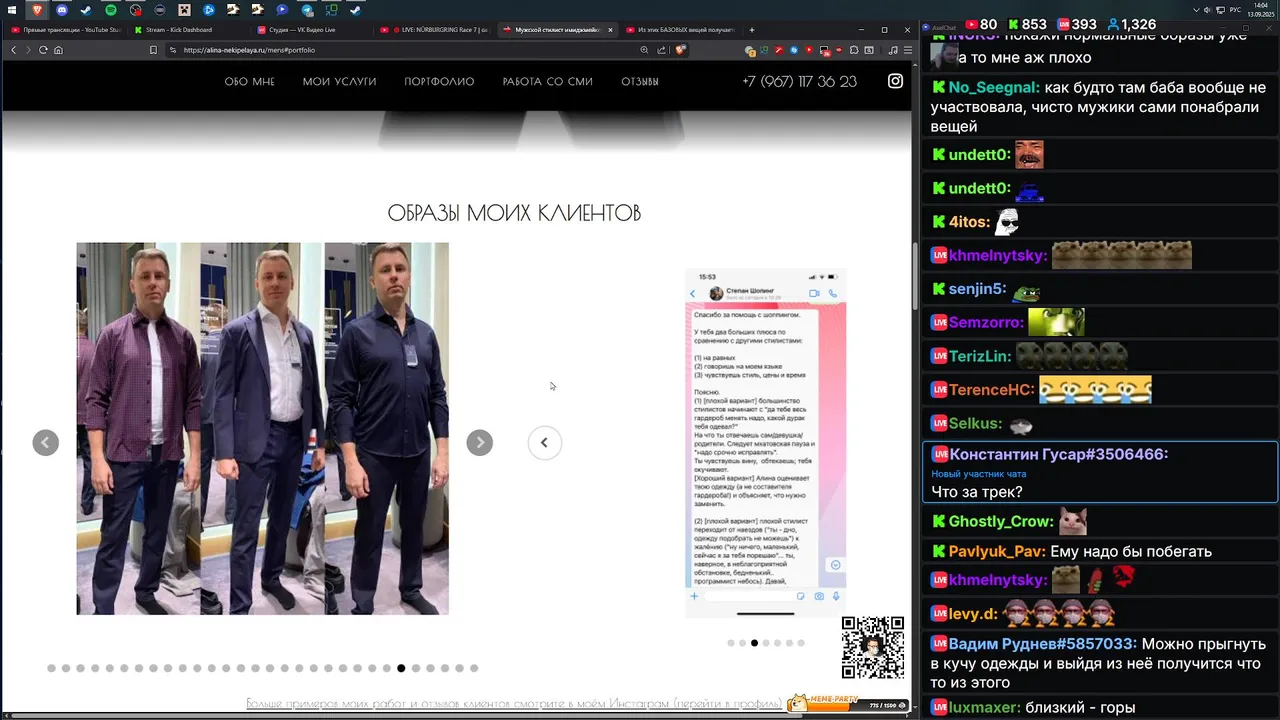Click the Kick viewer counter showing 853
The height and width of the screenshot is (720, 1280).
tap(1027, 24)
